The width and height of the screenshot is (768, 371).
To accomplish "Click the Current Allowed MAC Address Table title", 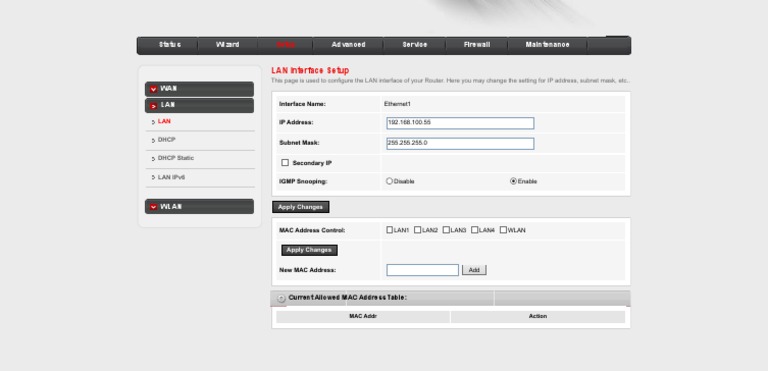I will pos(347,297).
